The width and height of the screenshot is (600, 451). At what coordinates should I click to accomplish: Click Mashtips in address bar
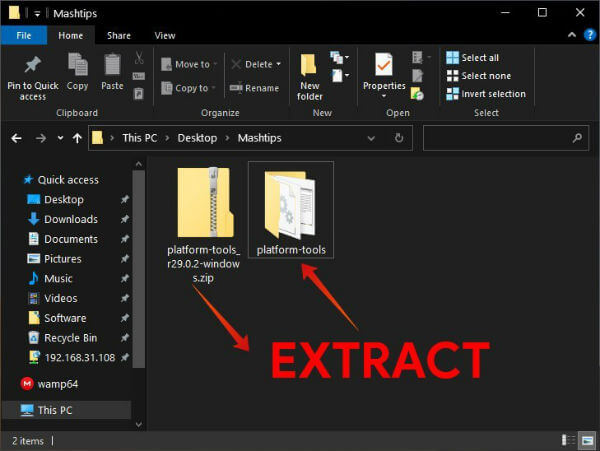tap(259, 138)
